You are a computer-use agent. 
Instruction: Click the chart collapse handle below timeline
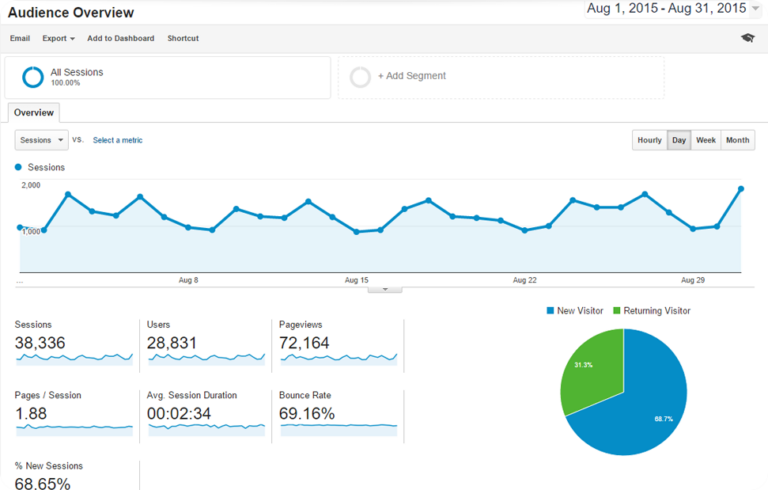pos(384,288)
